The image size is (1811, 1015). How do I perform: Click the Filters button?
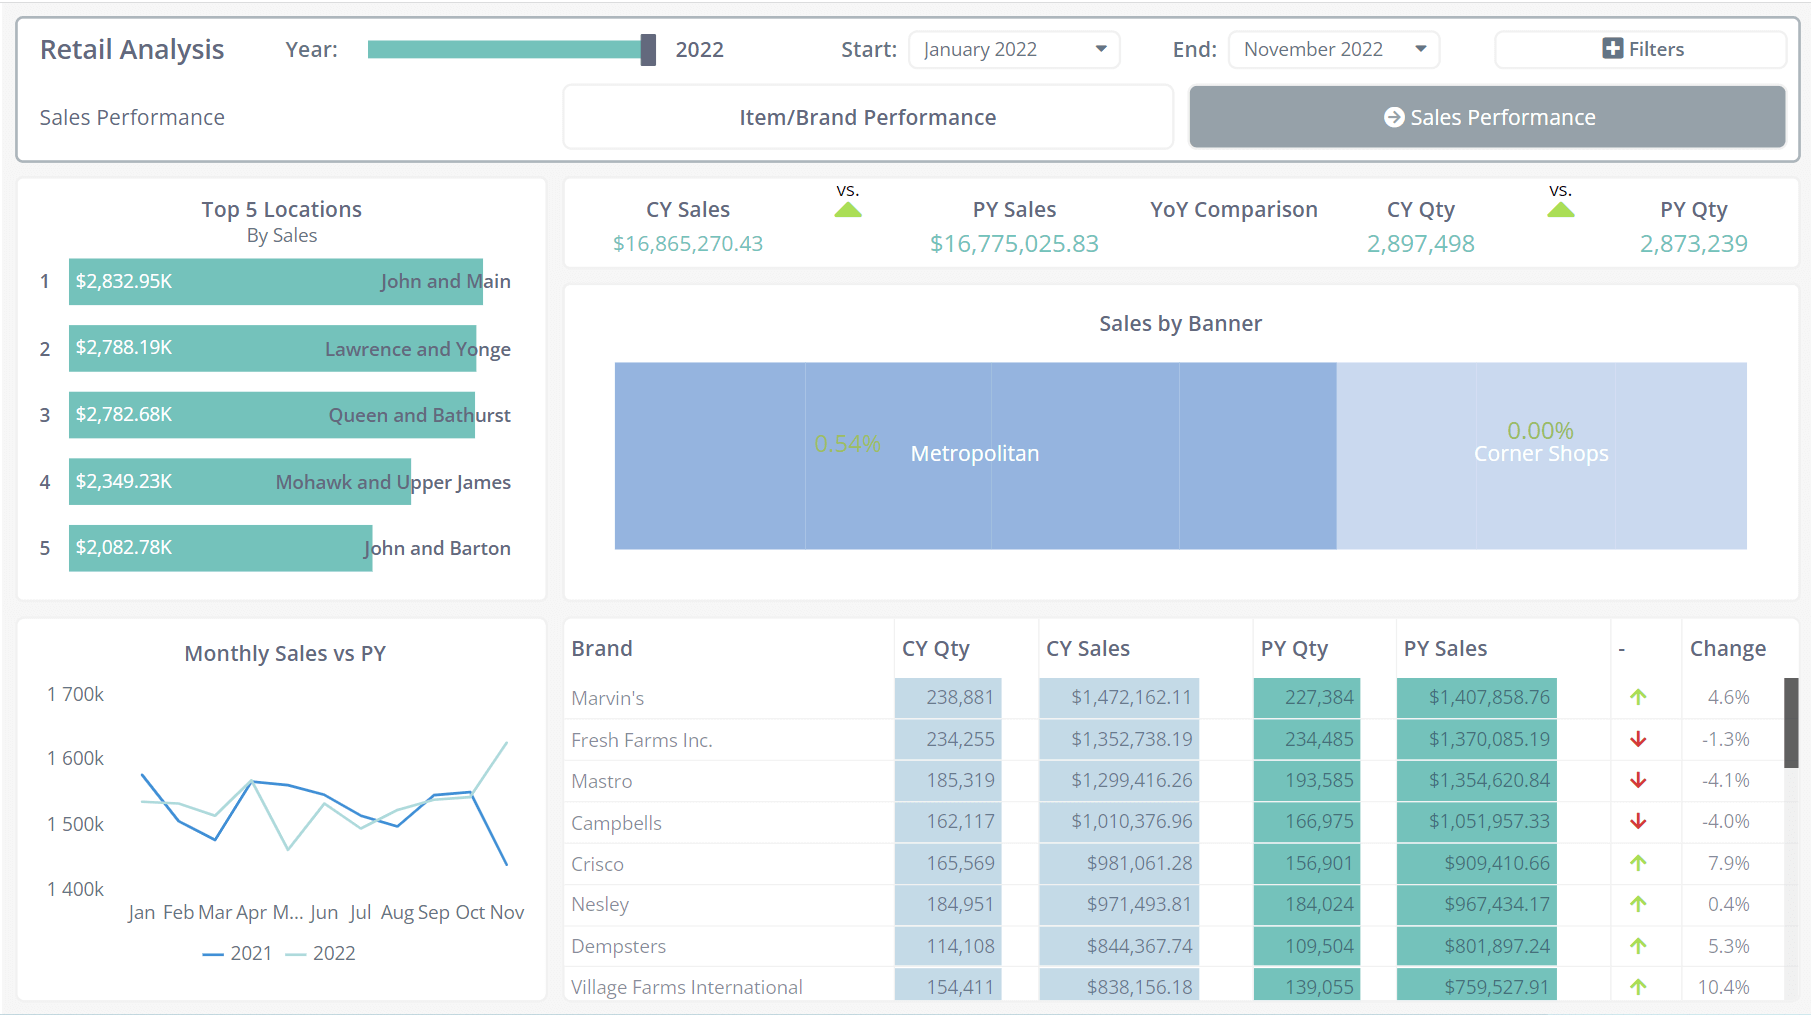click(1639, 49)
